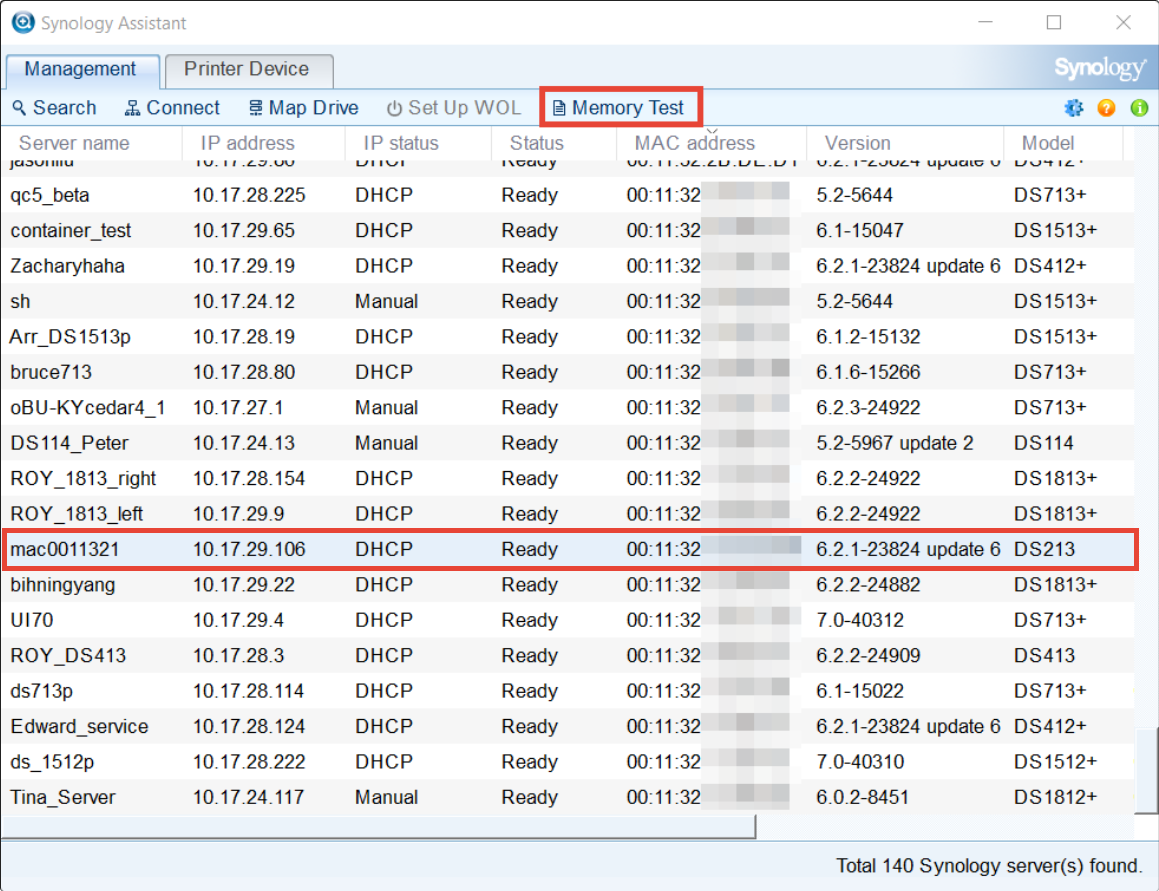The image size is (1159, 891).
Task: Select the Tina_Server row
Action: click(568, 798)
